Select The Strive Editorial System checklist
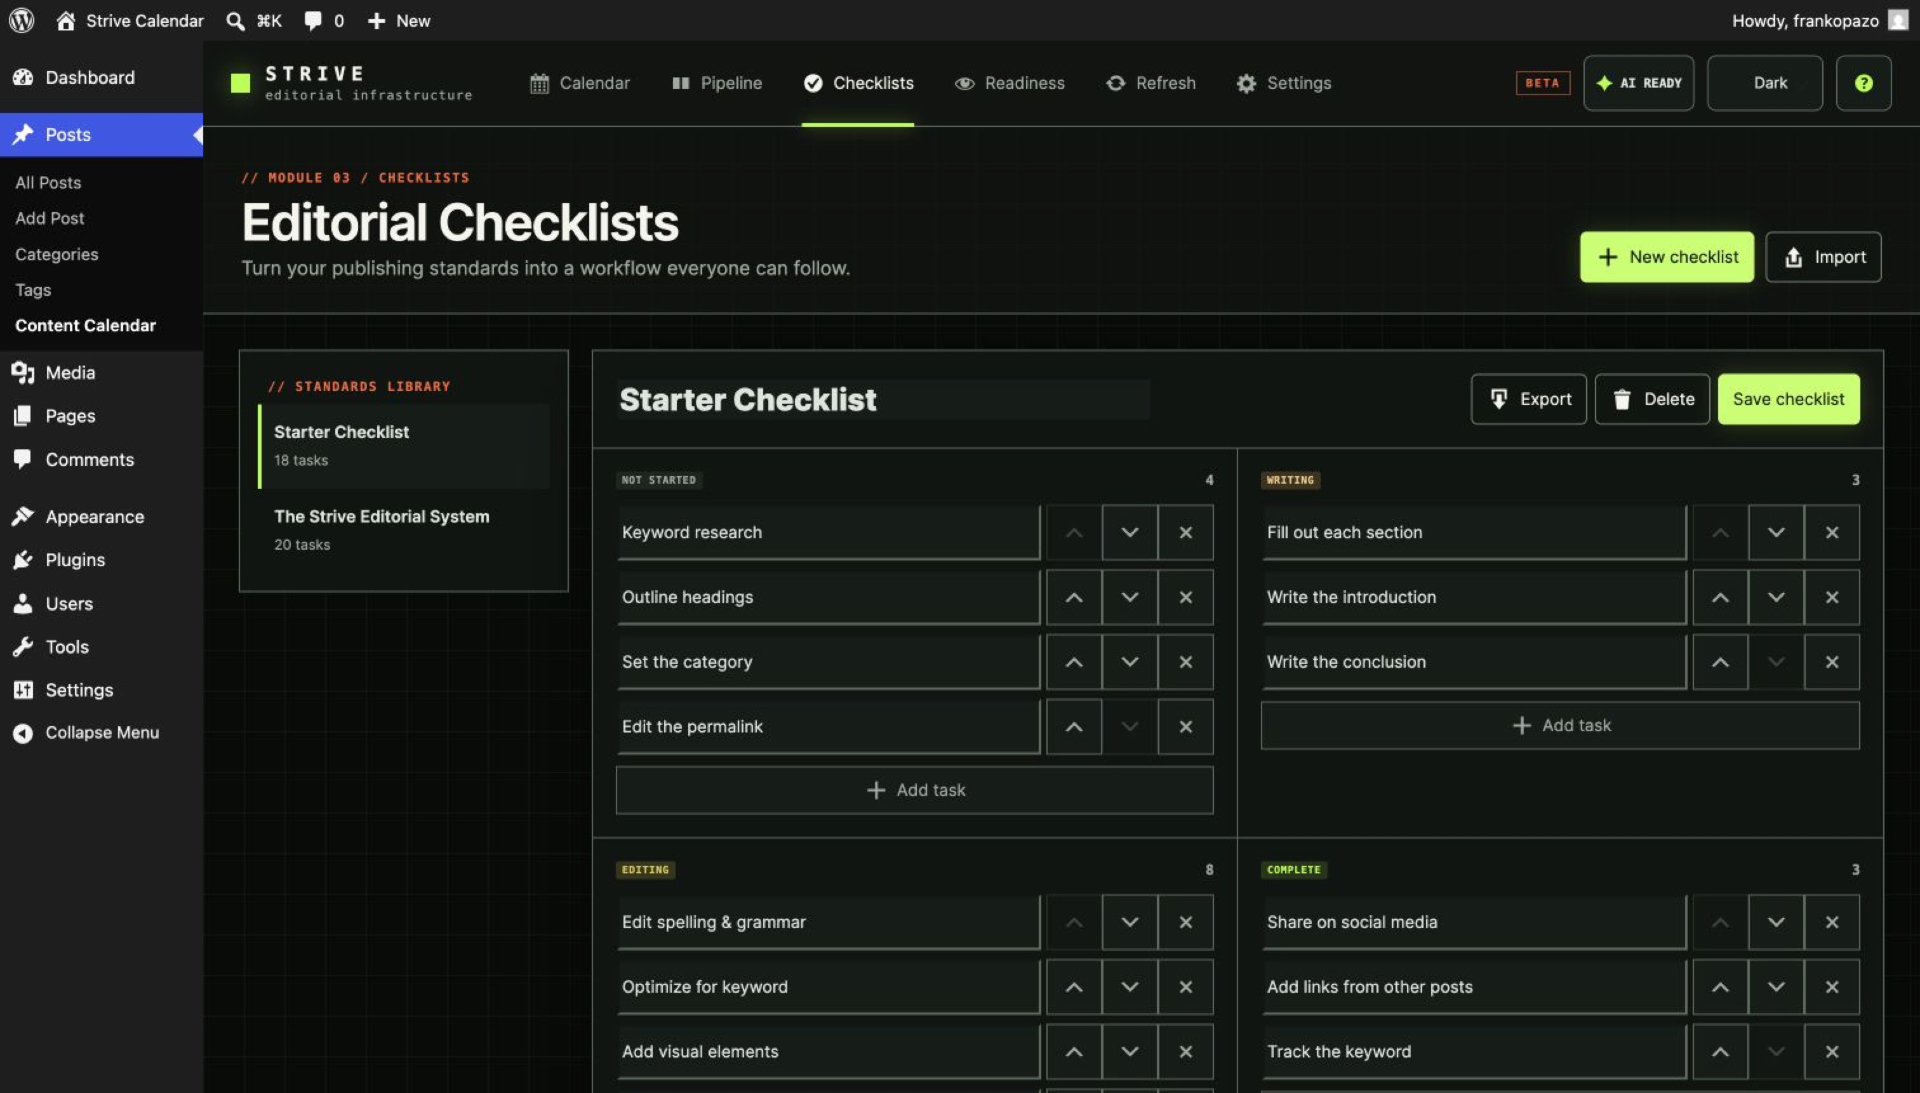This screenshot has height=1093, width=1920. pos(404,530)
